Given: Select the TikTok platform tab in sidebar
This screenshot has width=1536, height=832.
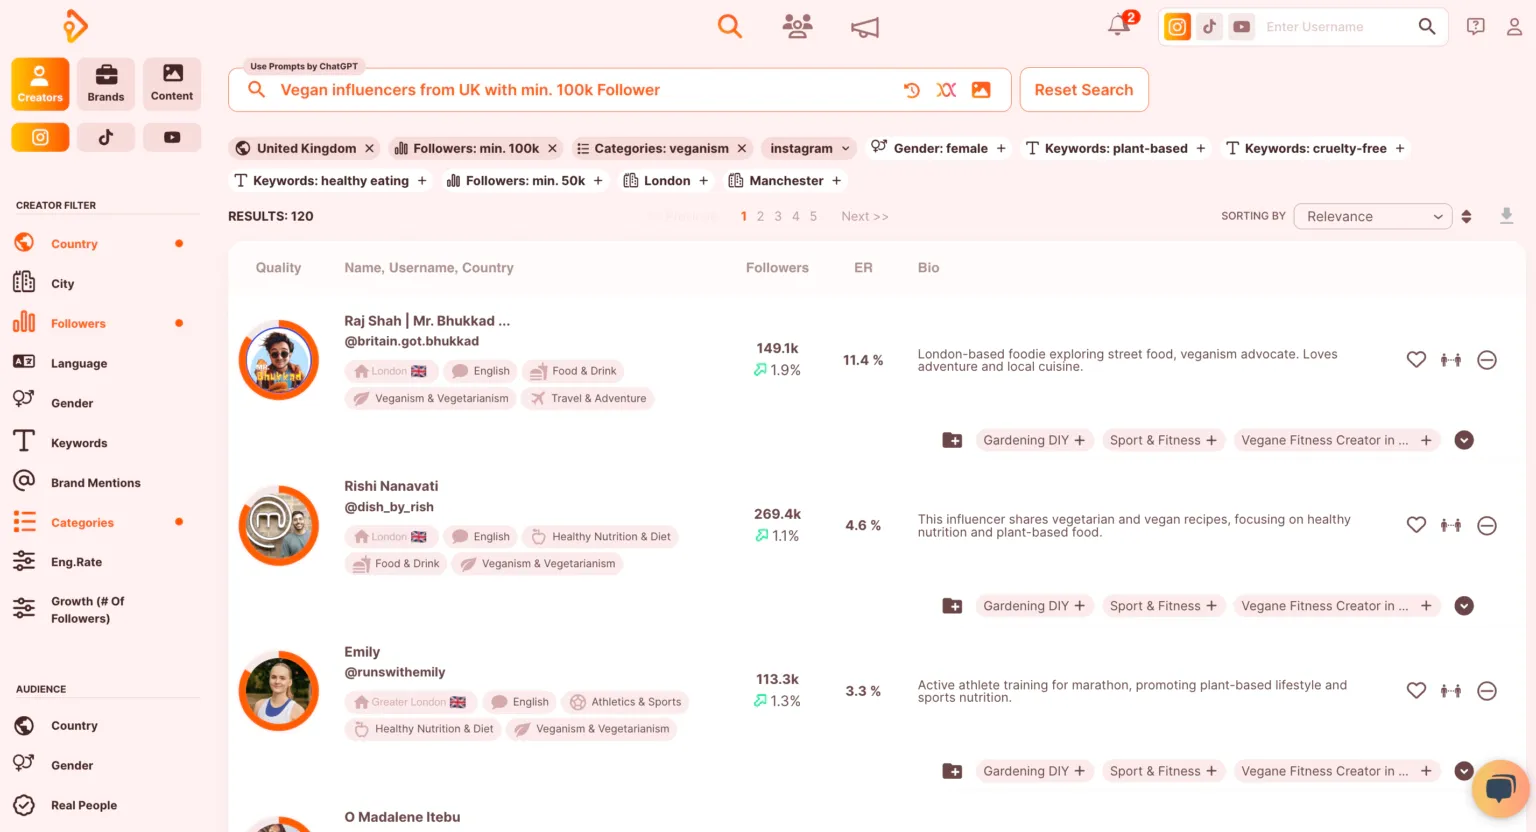Looking at the screenshot, I should pyautogui.click(x=106, y=137).
